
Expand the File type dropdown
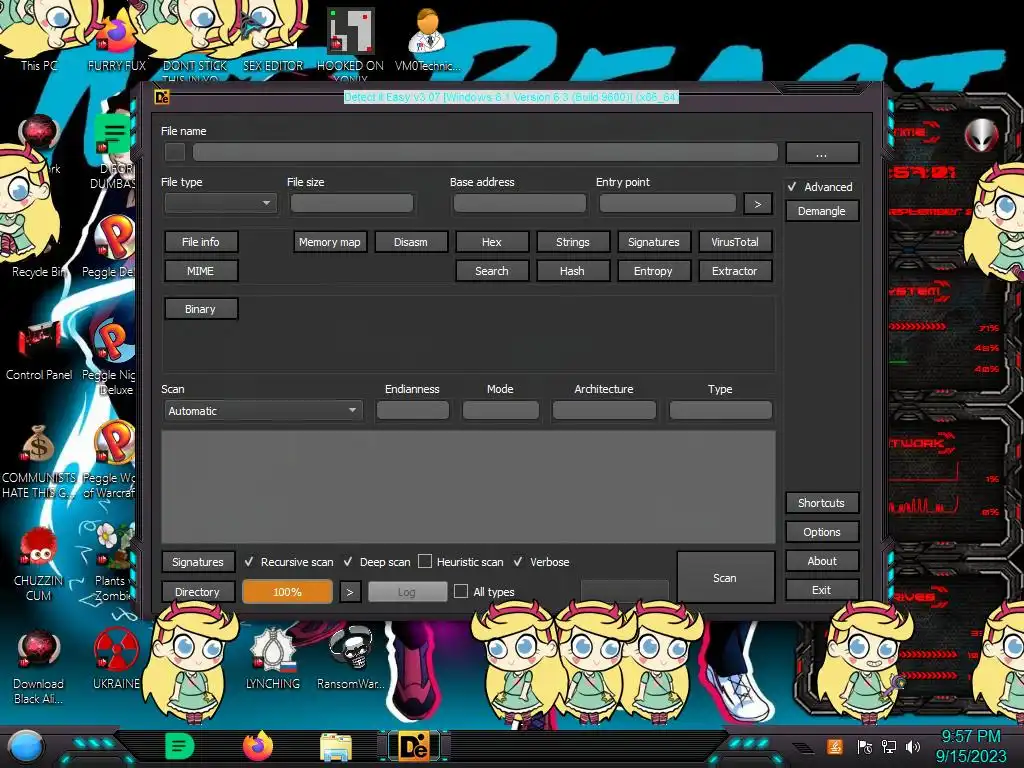(221, 203)
